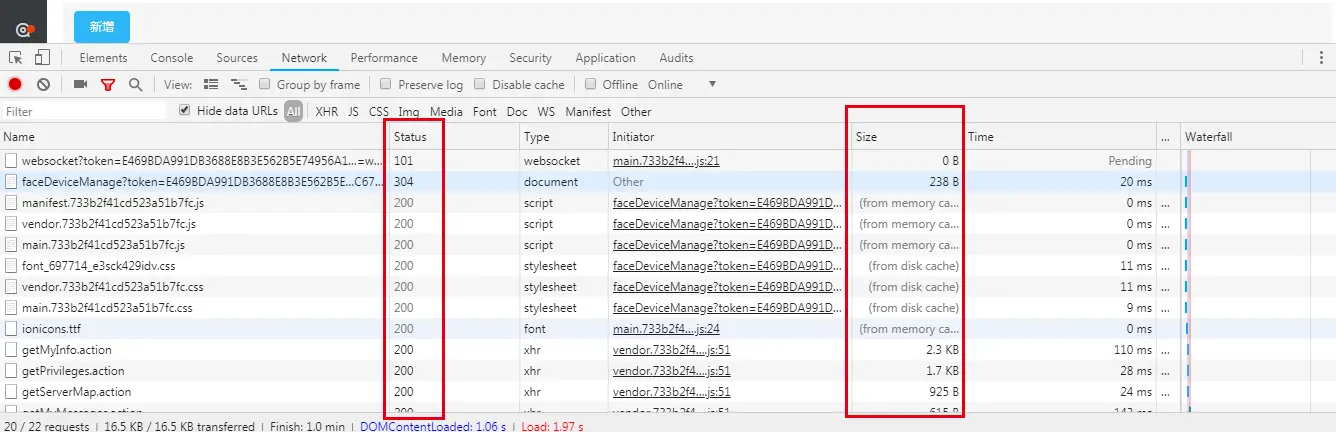1336x432 pixels.
Task: Open Audits tab
Action: [677, 58]
